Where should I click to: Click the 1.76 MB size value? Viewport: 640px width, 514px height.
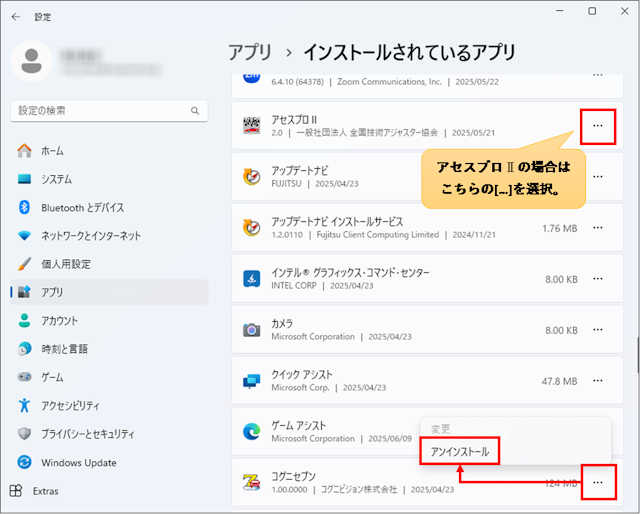(x=560, y=228)
